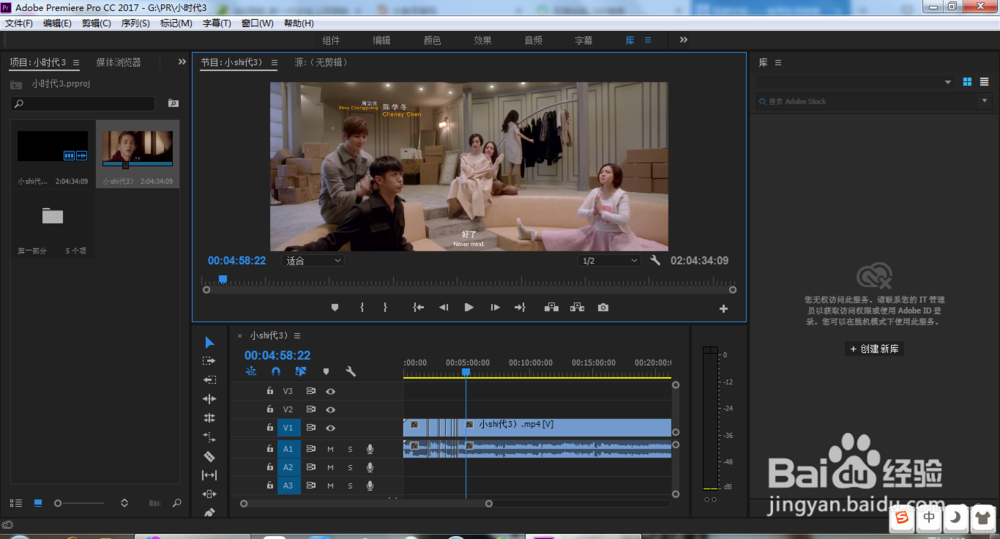Click program monitor playhead marker
The width and height of the screenshot is (1000, 539).
pyautogui.click(x=223, y=279)
